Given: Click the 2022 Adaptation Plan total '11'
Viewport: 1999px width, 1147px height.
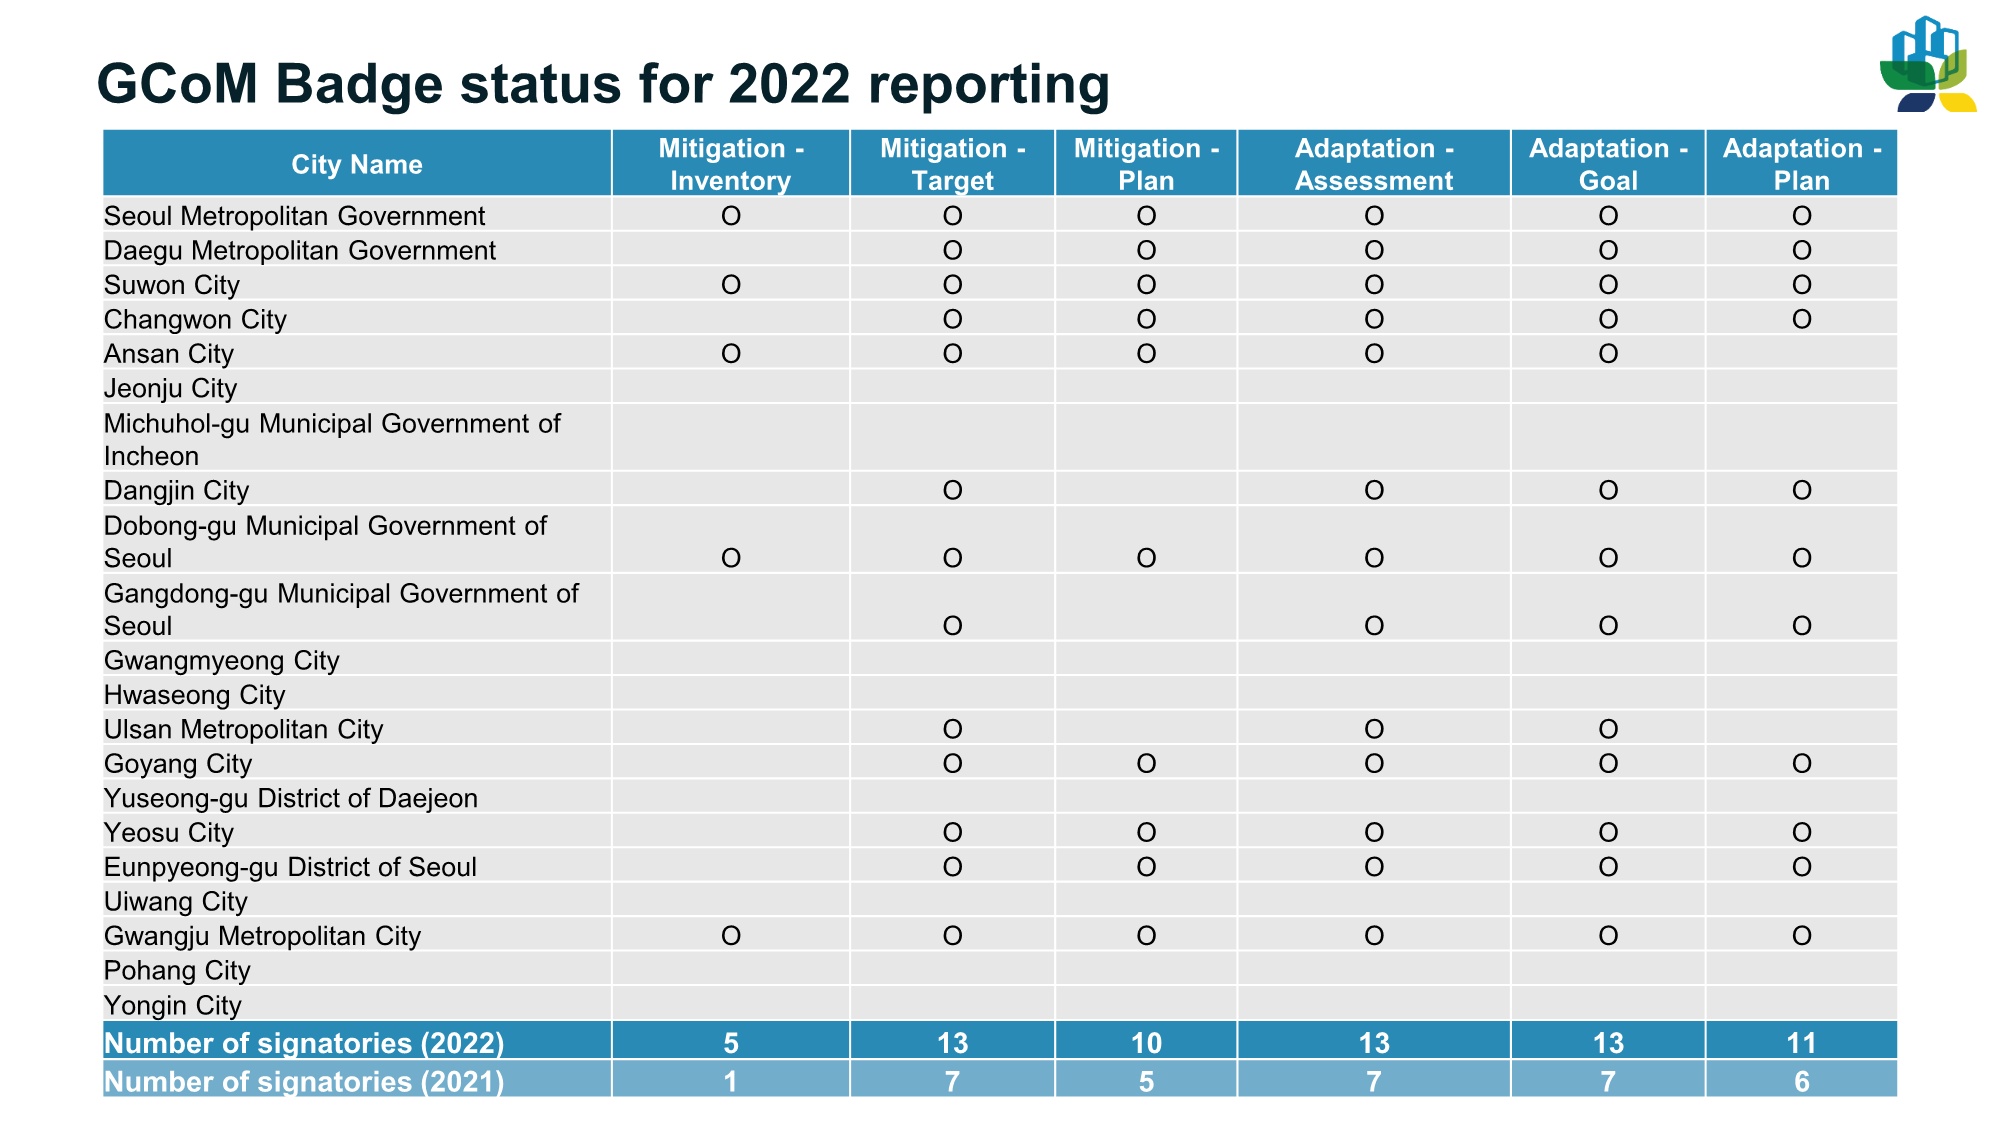Looking at the screenshot, I should pos(1802,1043).
